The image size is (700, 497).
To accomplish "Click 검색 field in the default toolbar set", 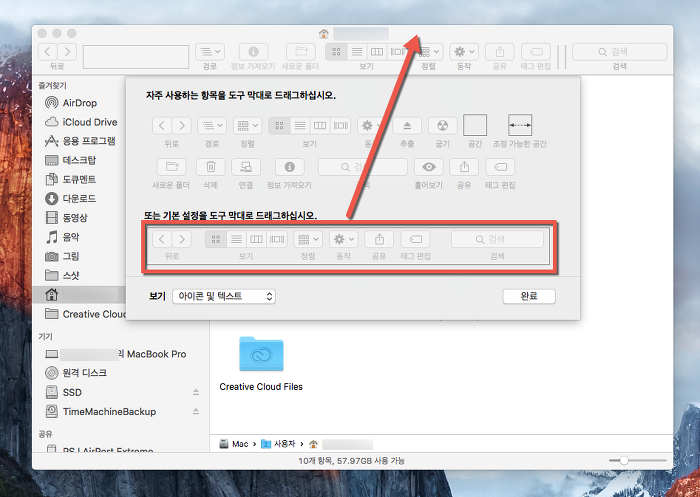I will [497, 239].
